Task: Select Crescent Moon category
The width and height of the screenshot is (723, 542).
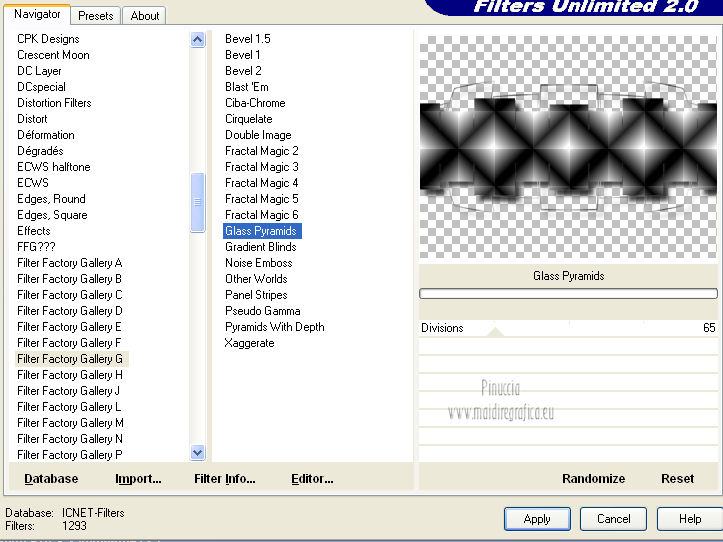Action: (x=53, y=55)
